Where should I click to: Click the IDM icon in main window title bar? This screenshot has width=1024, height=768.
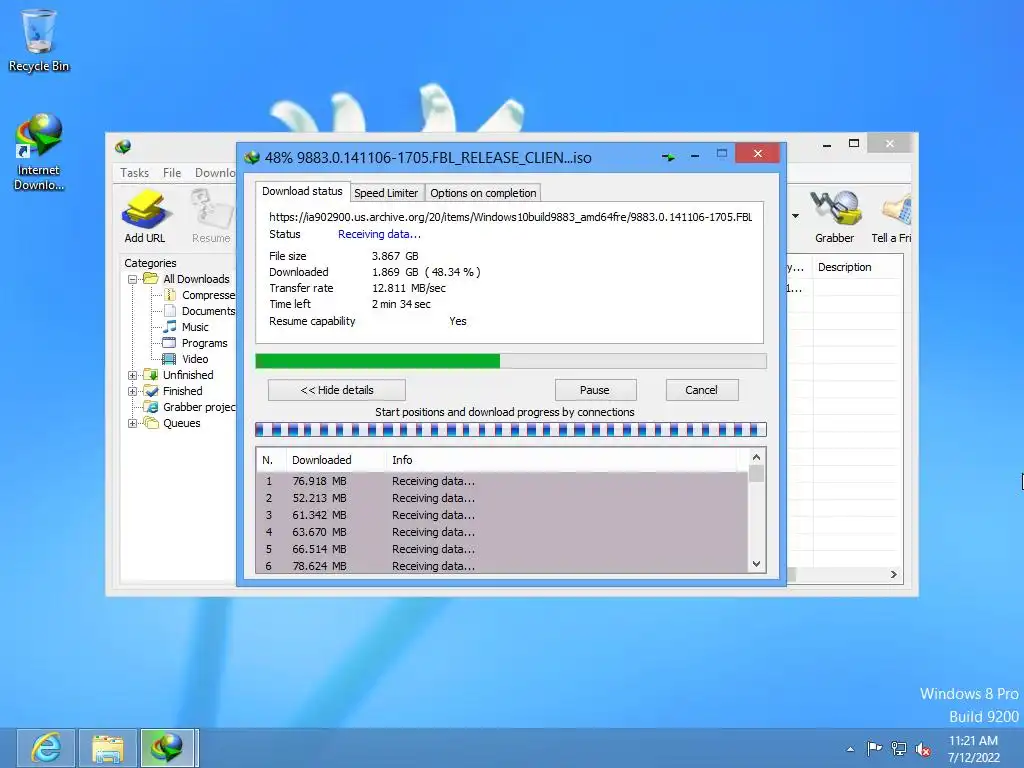click(123, 146)
